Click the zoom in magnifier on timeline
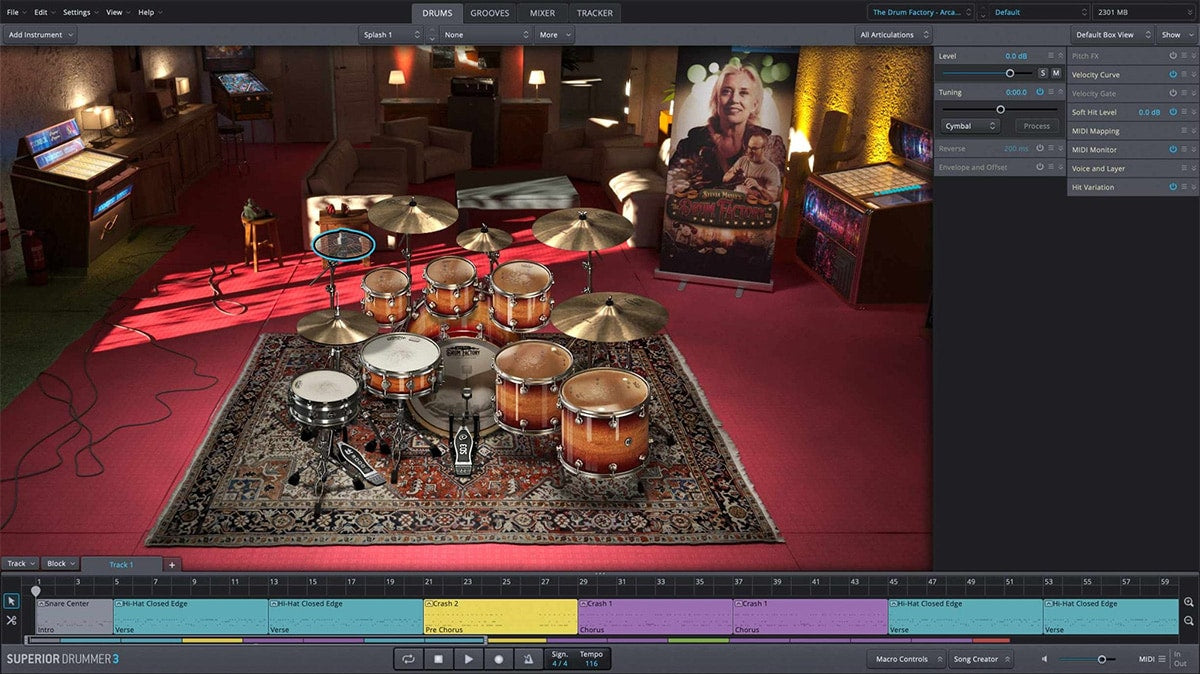Screen dimensions: 1200x674 1189,602
